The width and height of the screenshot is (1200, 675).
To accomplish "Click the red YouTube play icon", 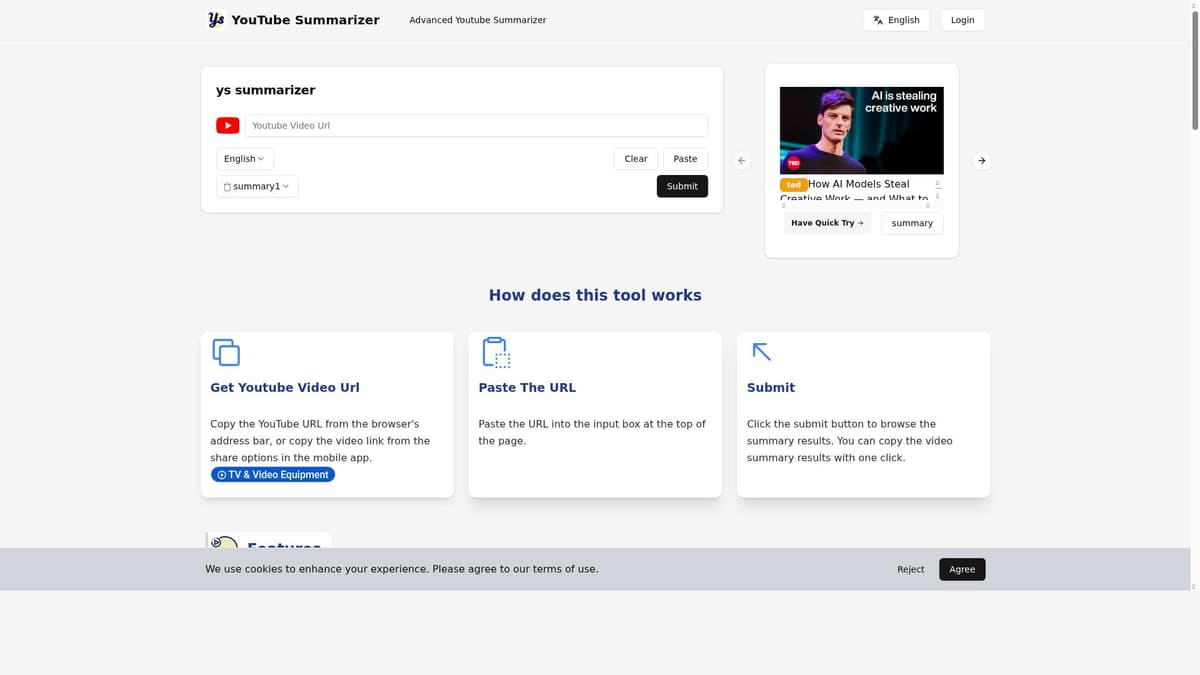I will tap(228, 125).
